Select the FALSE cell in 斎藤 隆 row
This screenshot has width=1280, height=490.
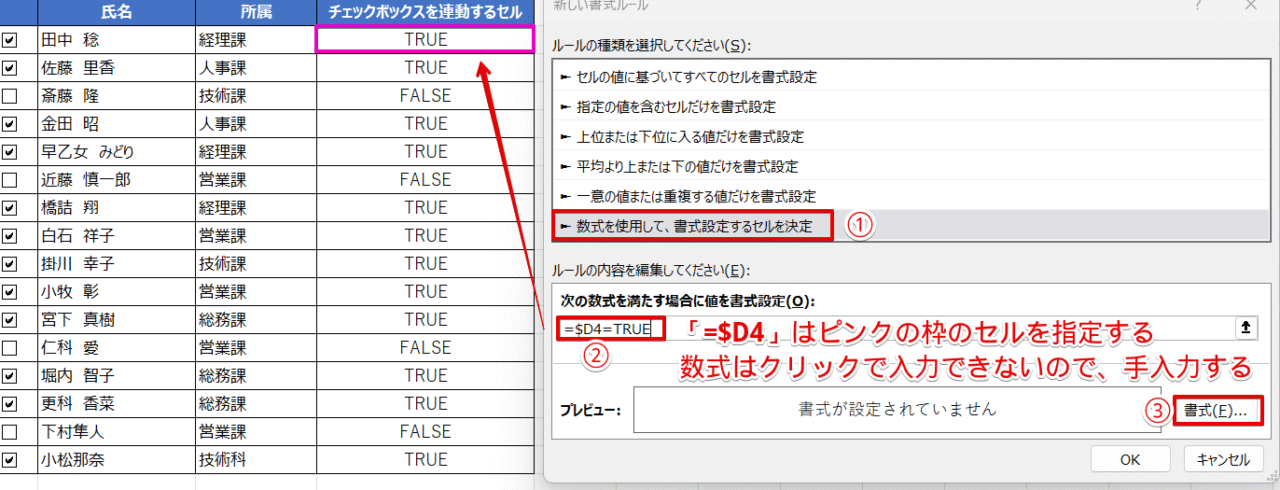tap(425, 97)
